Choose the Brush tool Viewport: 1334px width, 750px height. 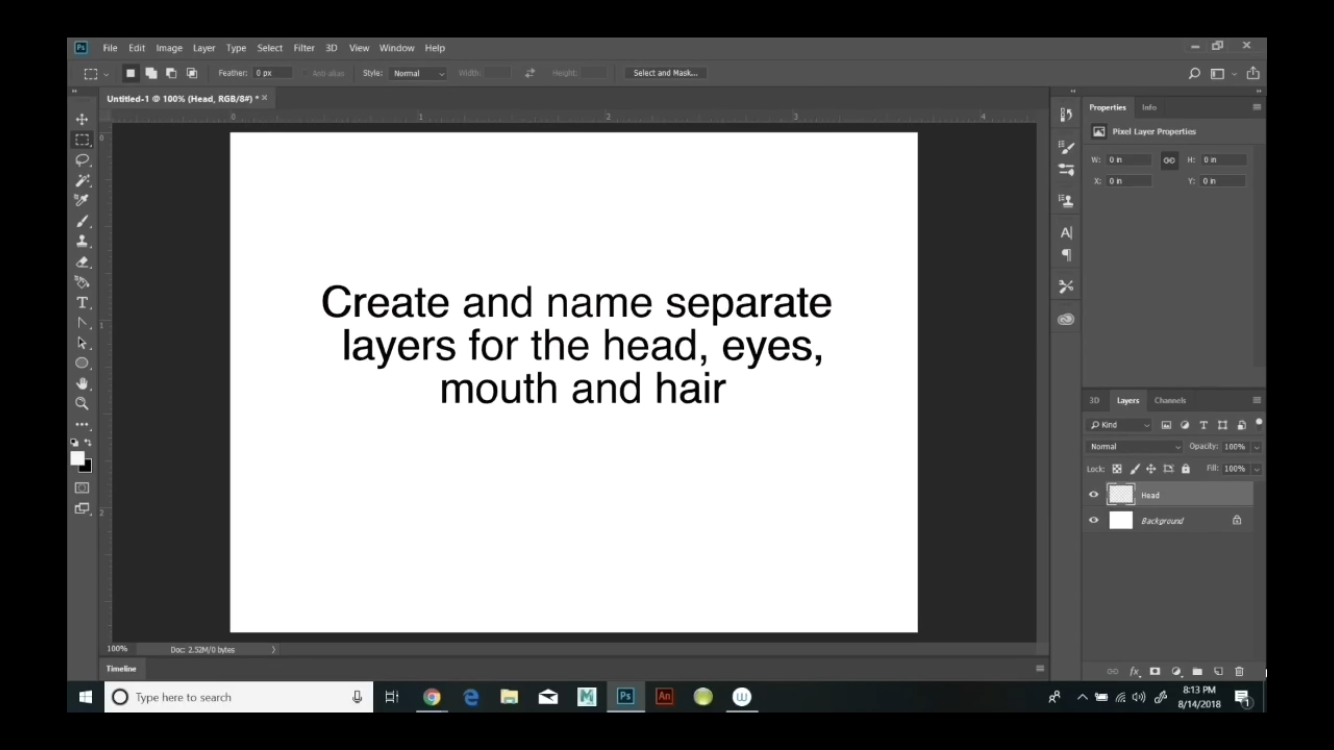point(83,220)
